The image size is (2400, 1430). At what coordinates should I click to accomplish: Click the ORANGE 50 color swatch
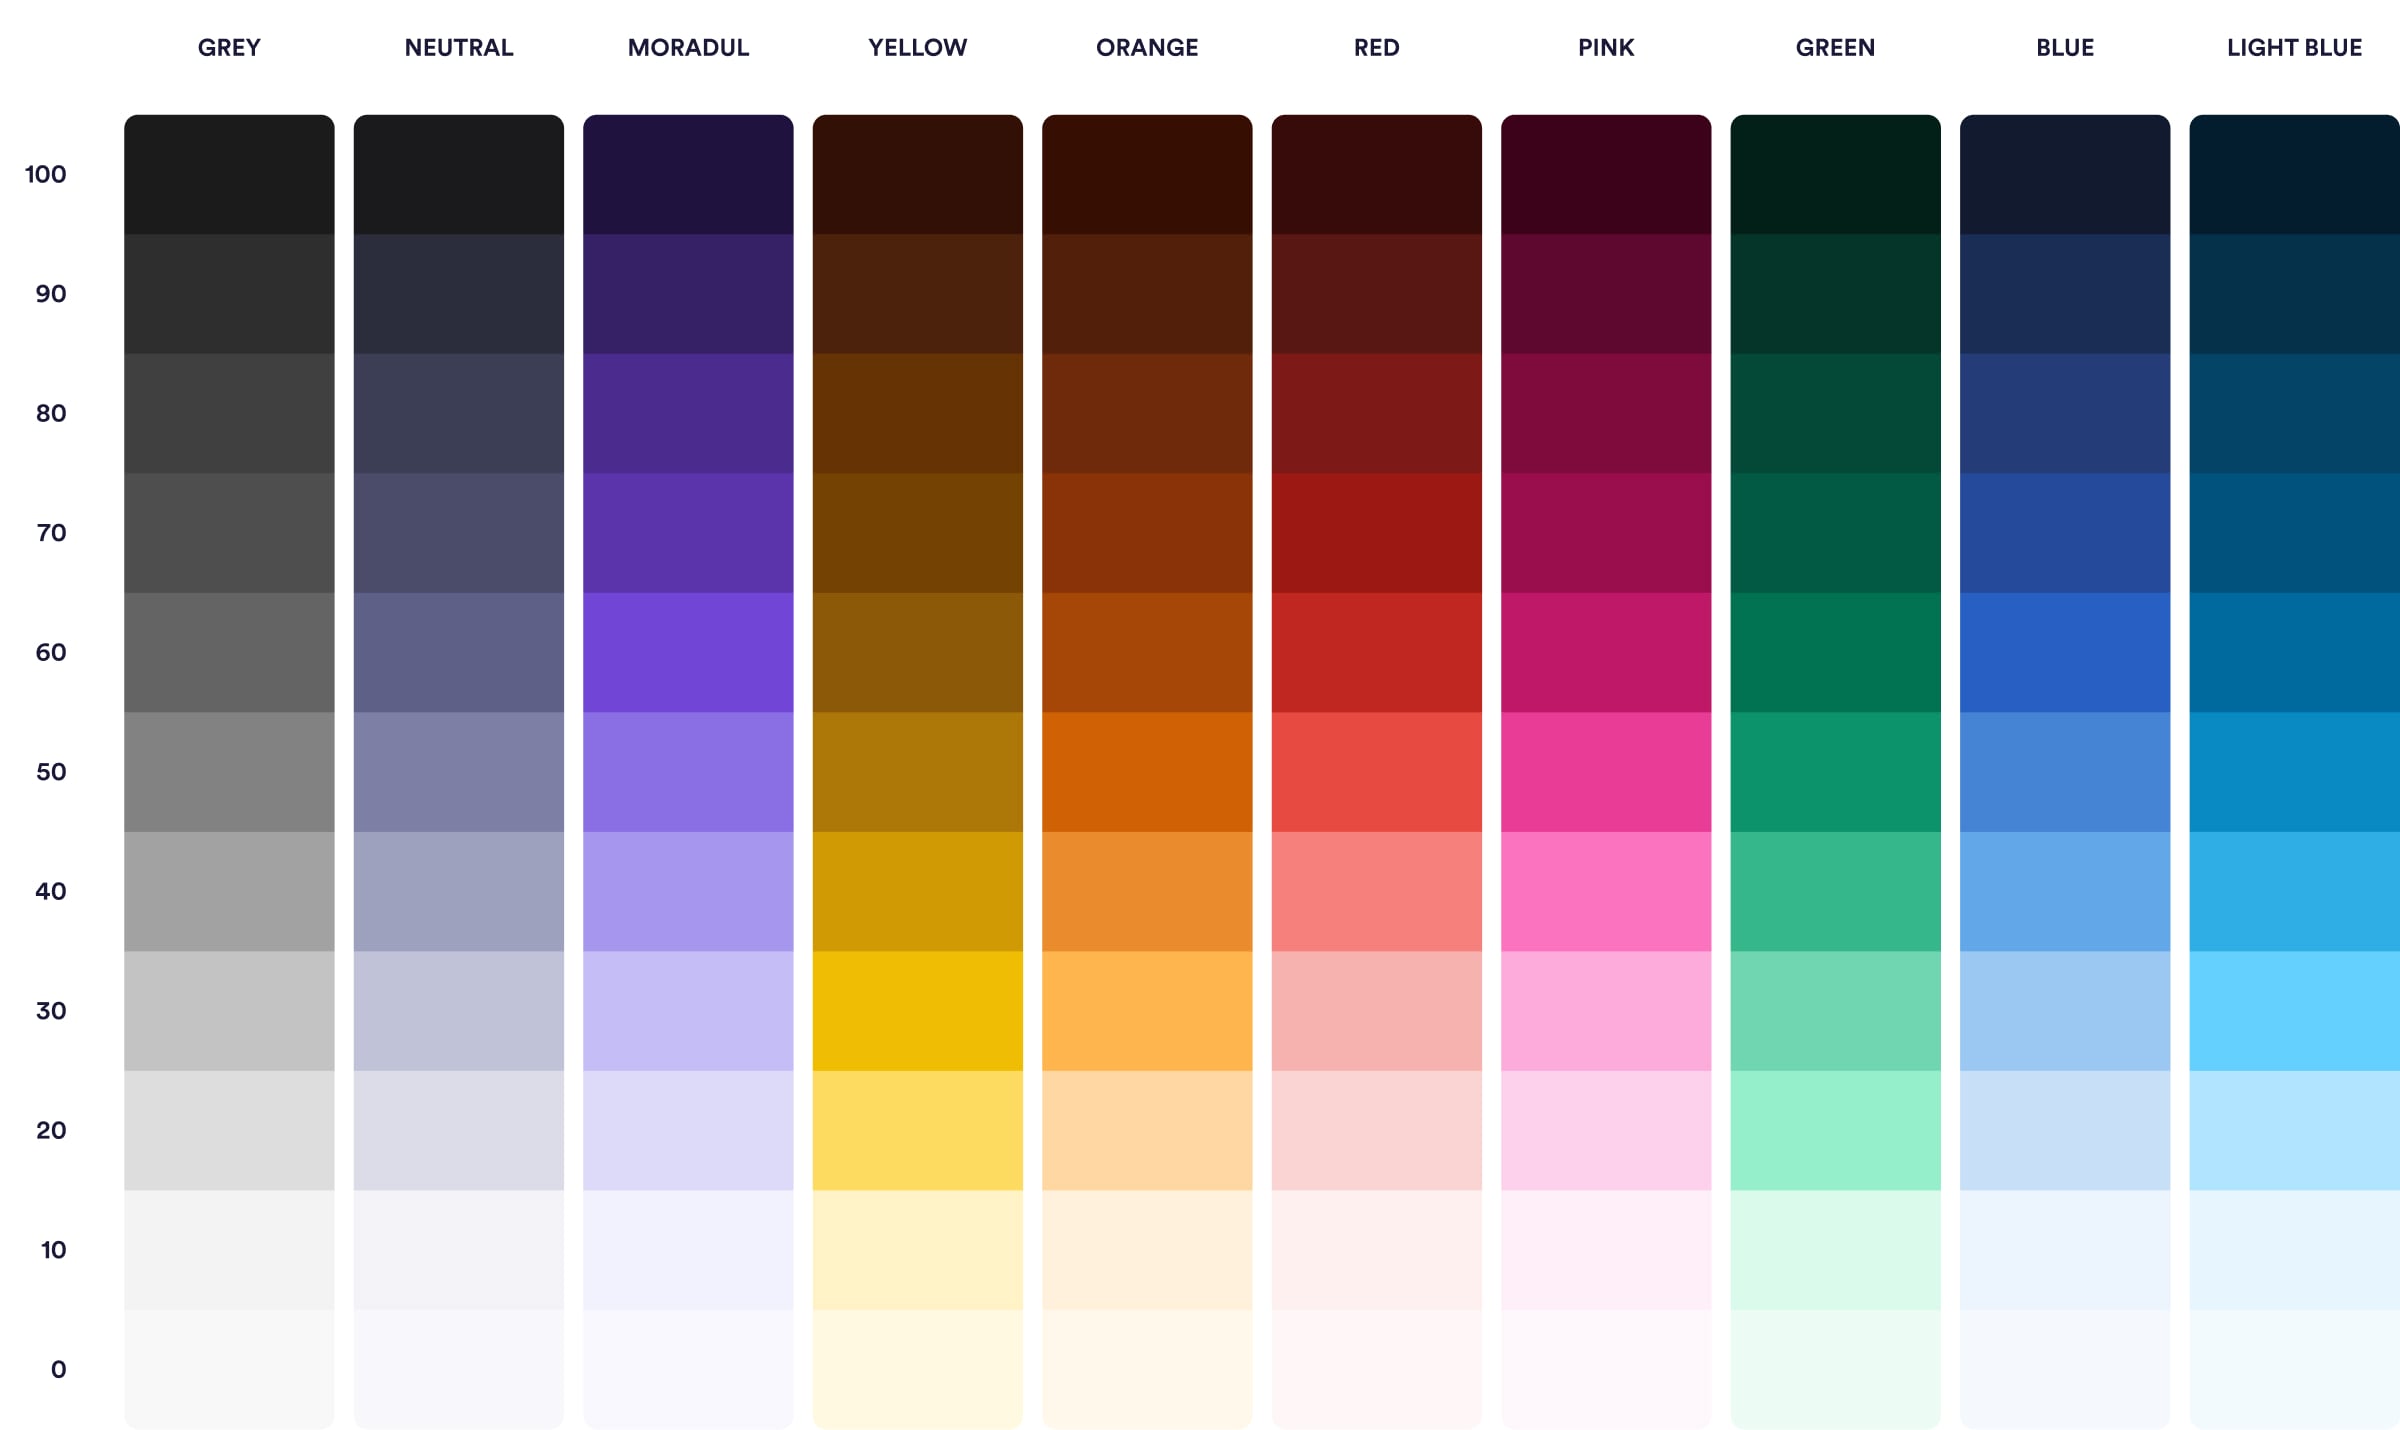tap(1146, 771)
